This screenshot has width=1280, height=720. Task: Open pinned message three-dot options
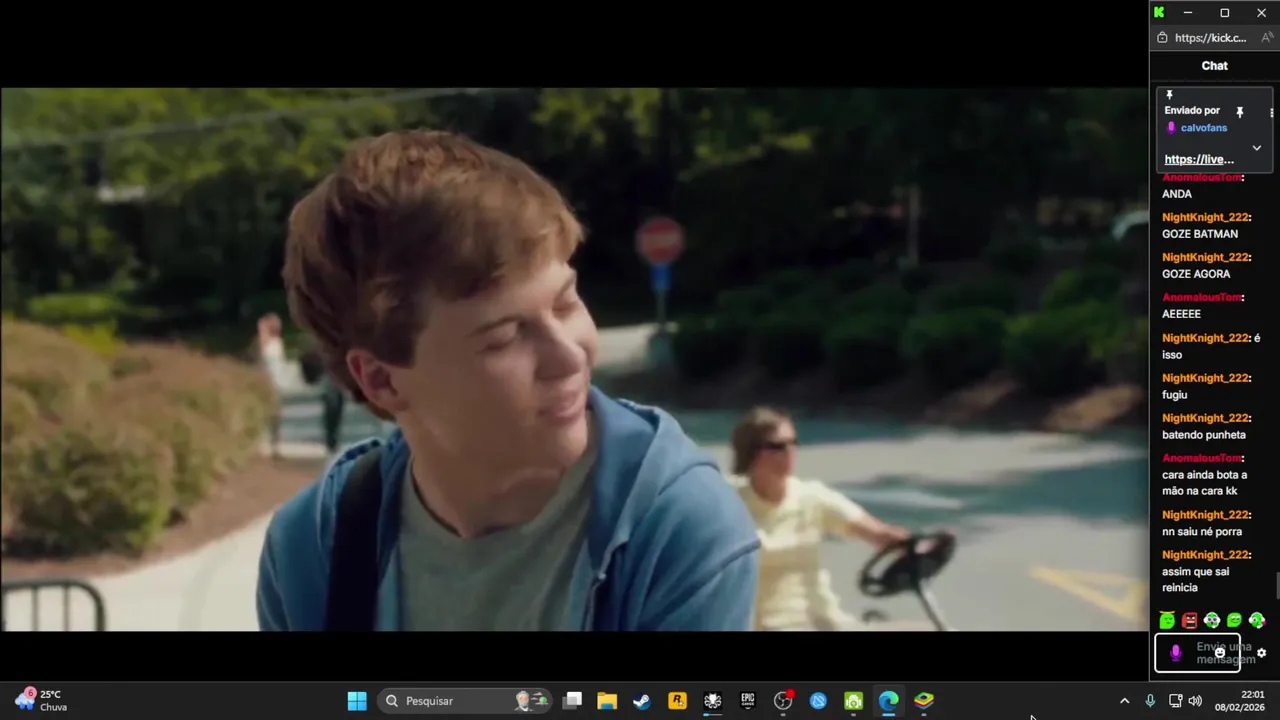pos(1271,112)
